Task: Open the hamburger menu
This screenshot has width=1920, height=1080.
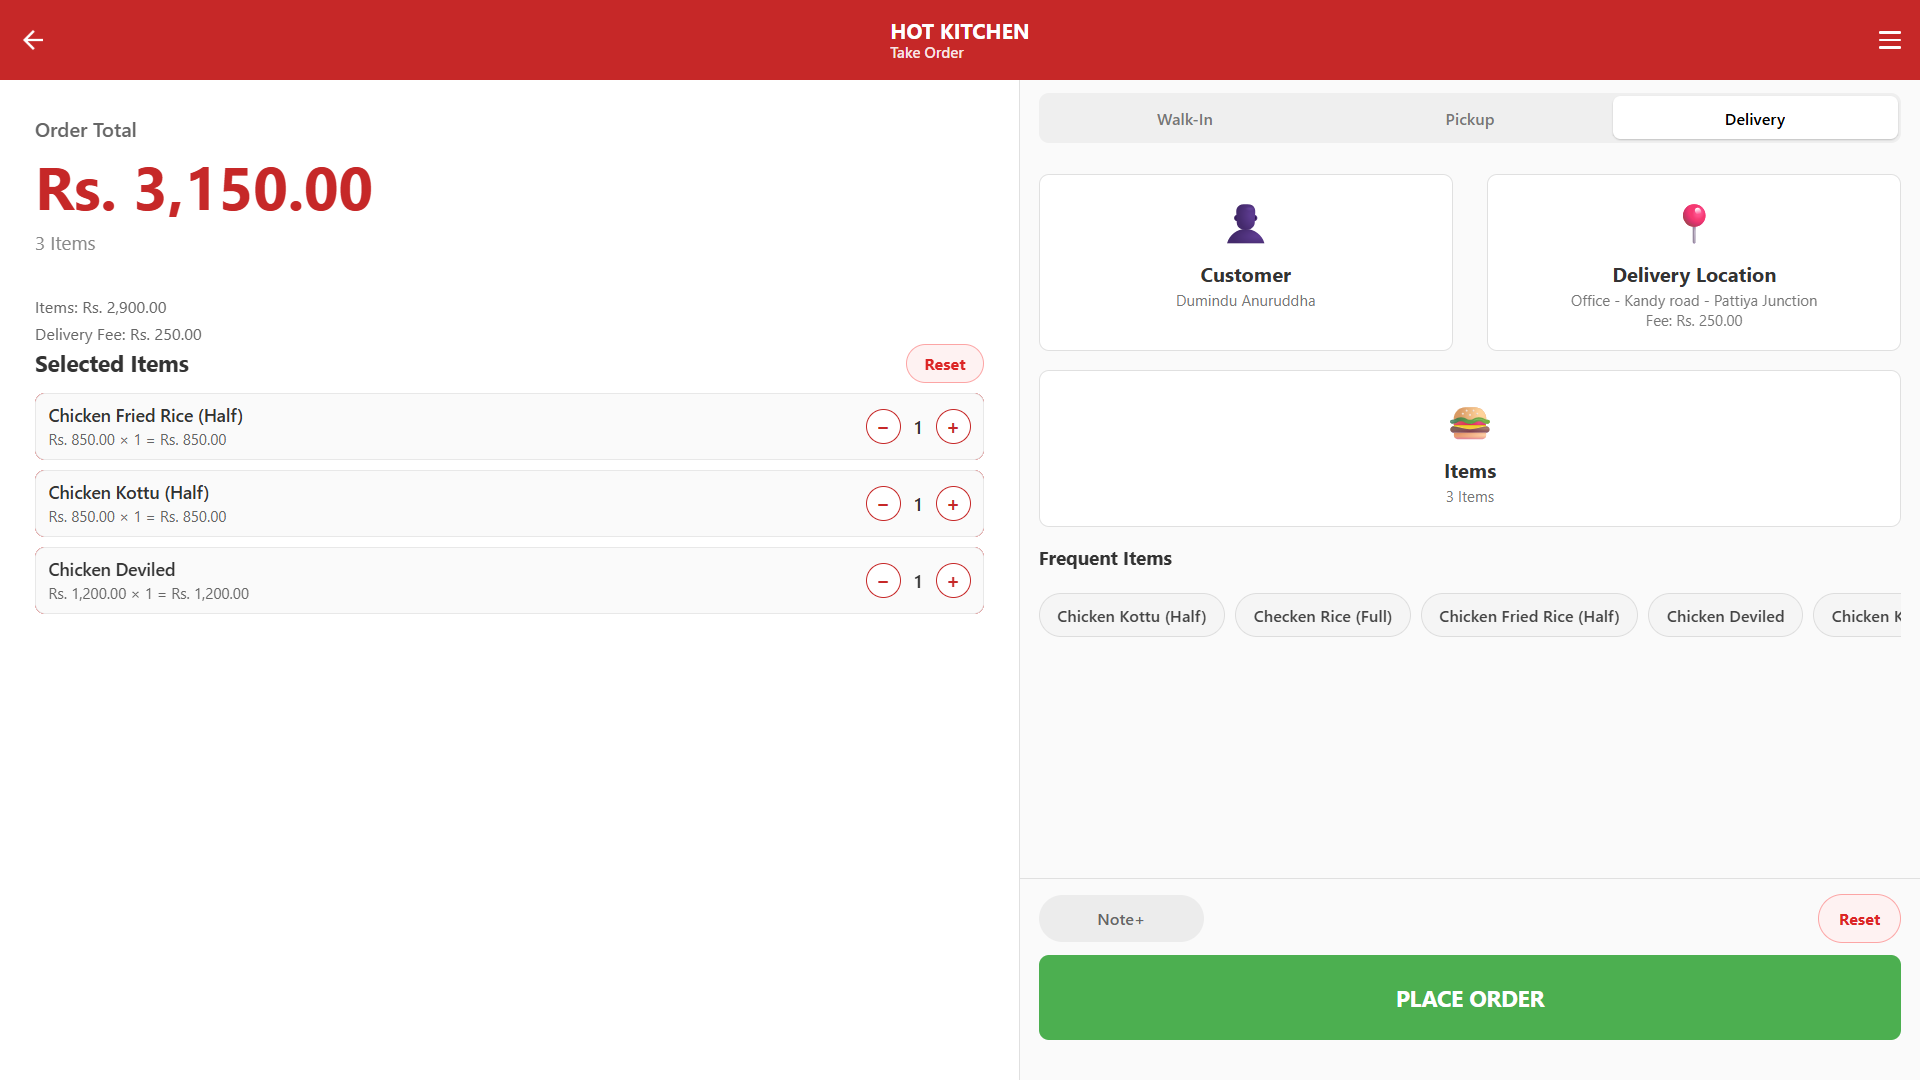Action: 1889,40
